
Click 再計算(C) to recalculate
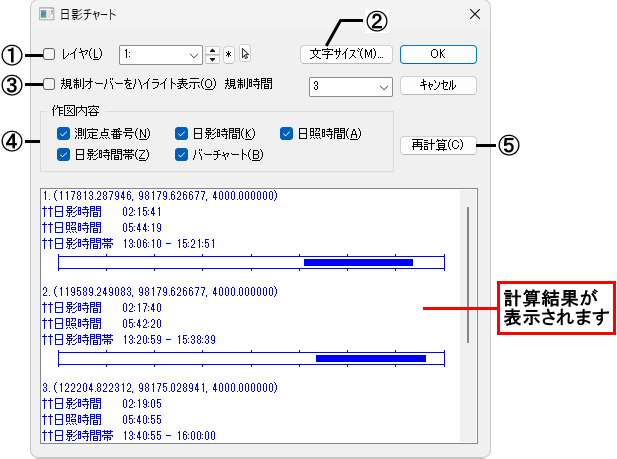(x=438, y=145)
